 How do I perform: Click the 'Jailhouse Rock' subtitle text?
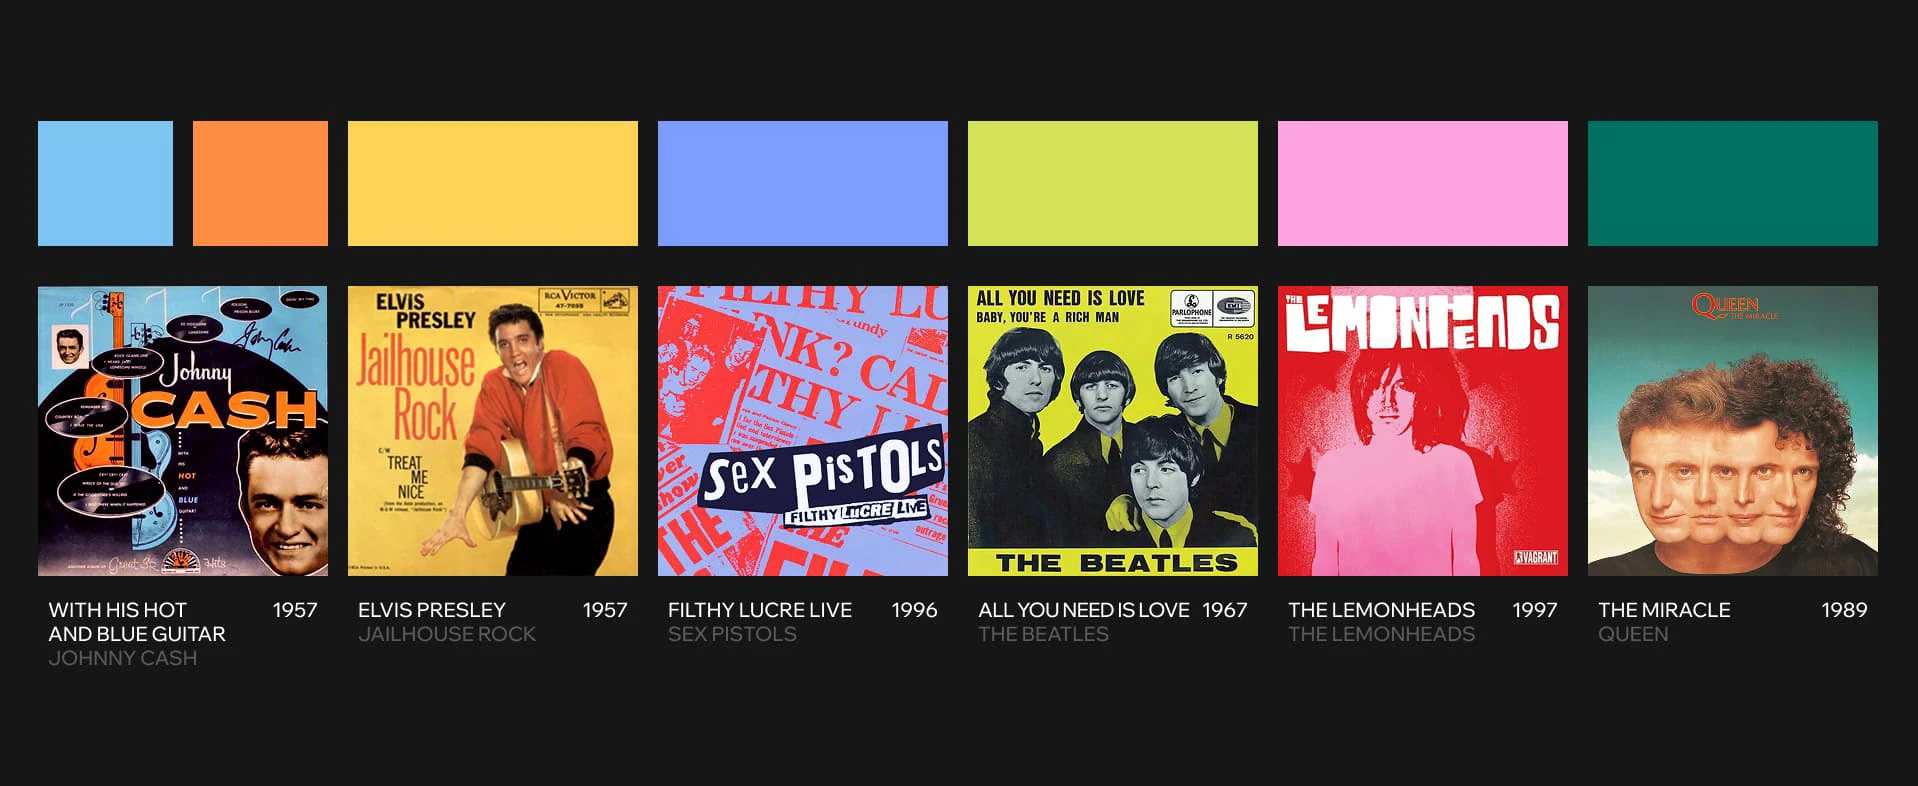(447, 634)
